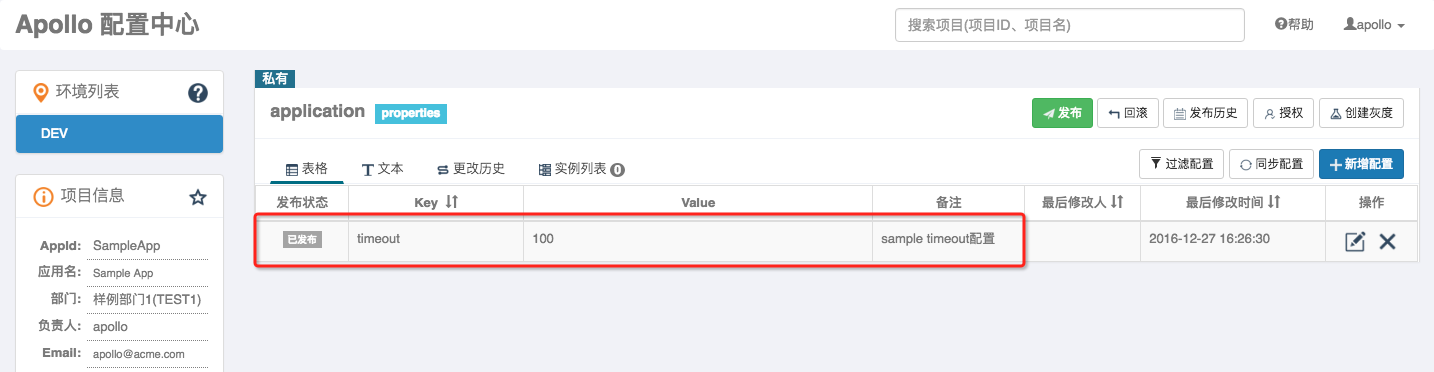Screen dimensions: 1434x372
Task: Sort by Key column arrows
Action: coord(451,202)
